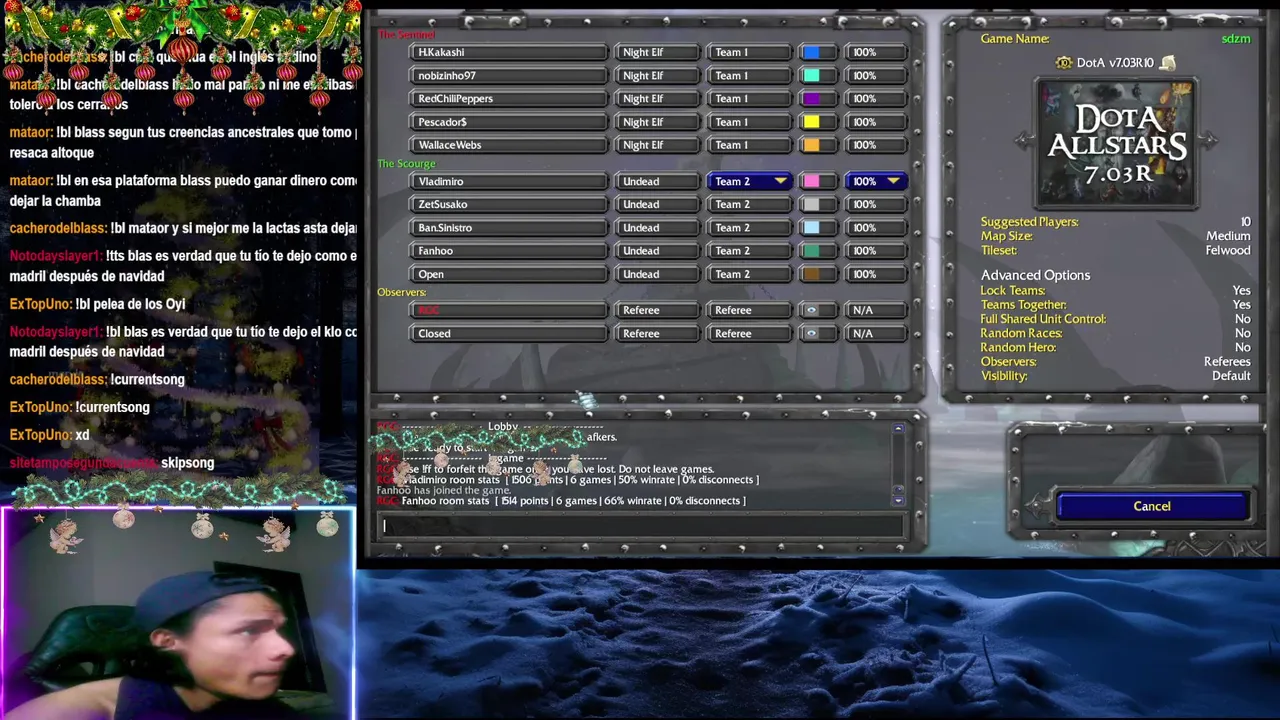Click WallaceWebs's Team 1 selector
Screen dimensions: 1280x720
click(750, 145)
